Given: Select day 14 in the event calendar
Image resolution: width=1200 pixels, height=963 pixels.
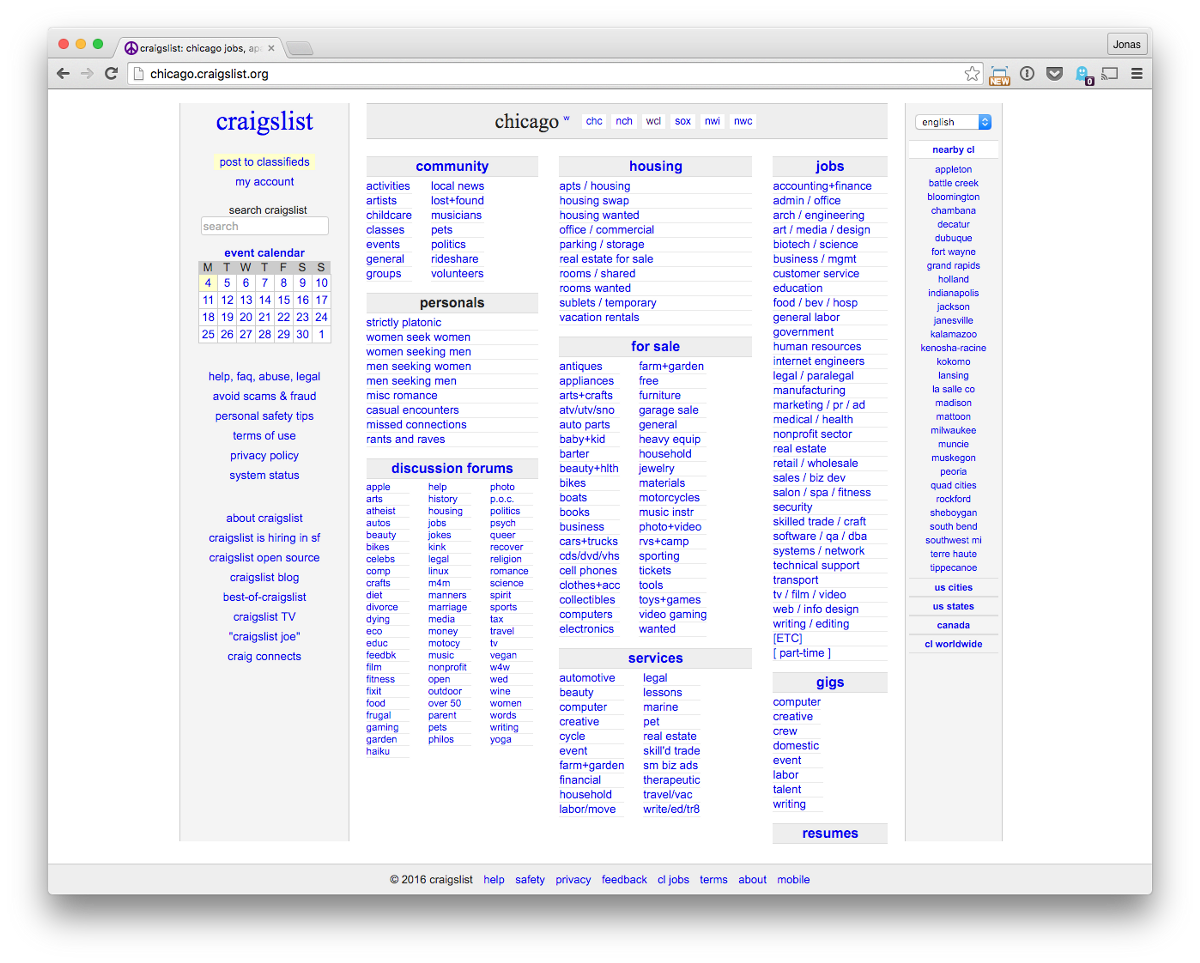Looking at the screenshot, I should [265, 300].
